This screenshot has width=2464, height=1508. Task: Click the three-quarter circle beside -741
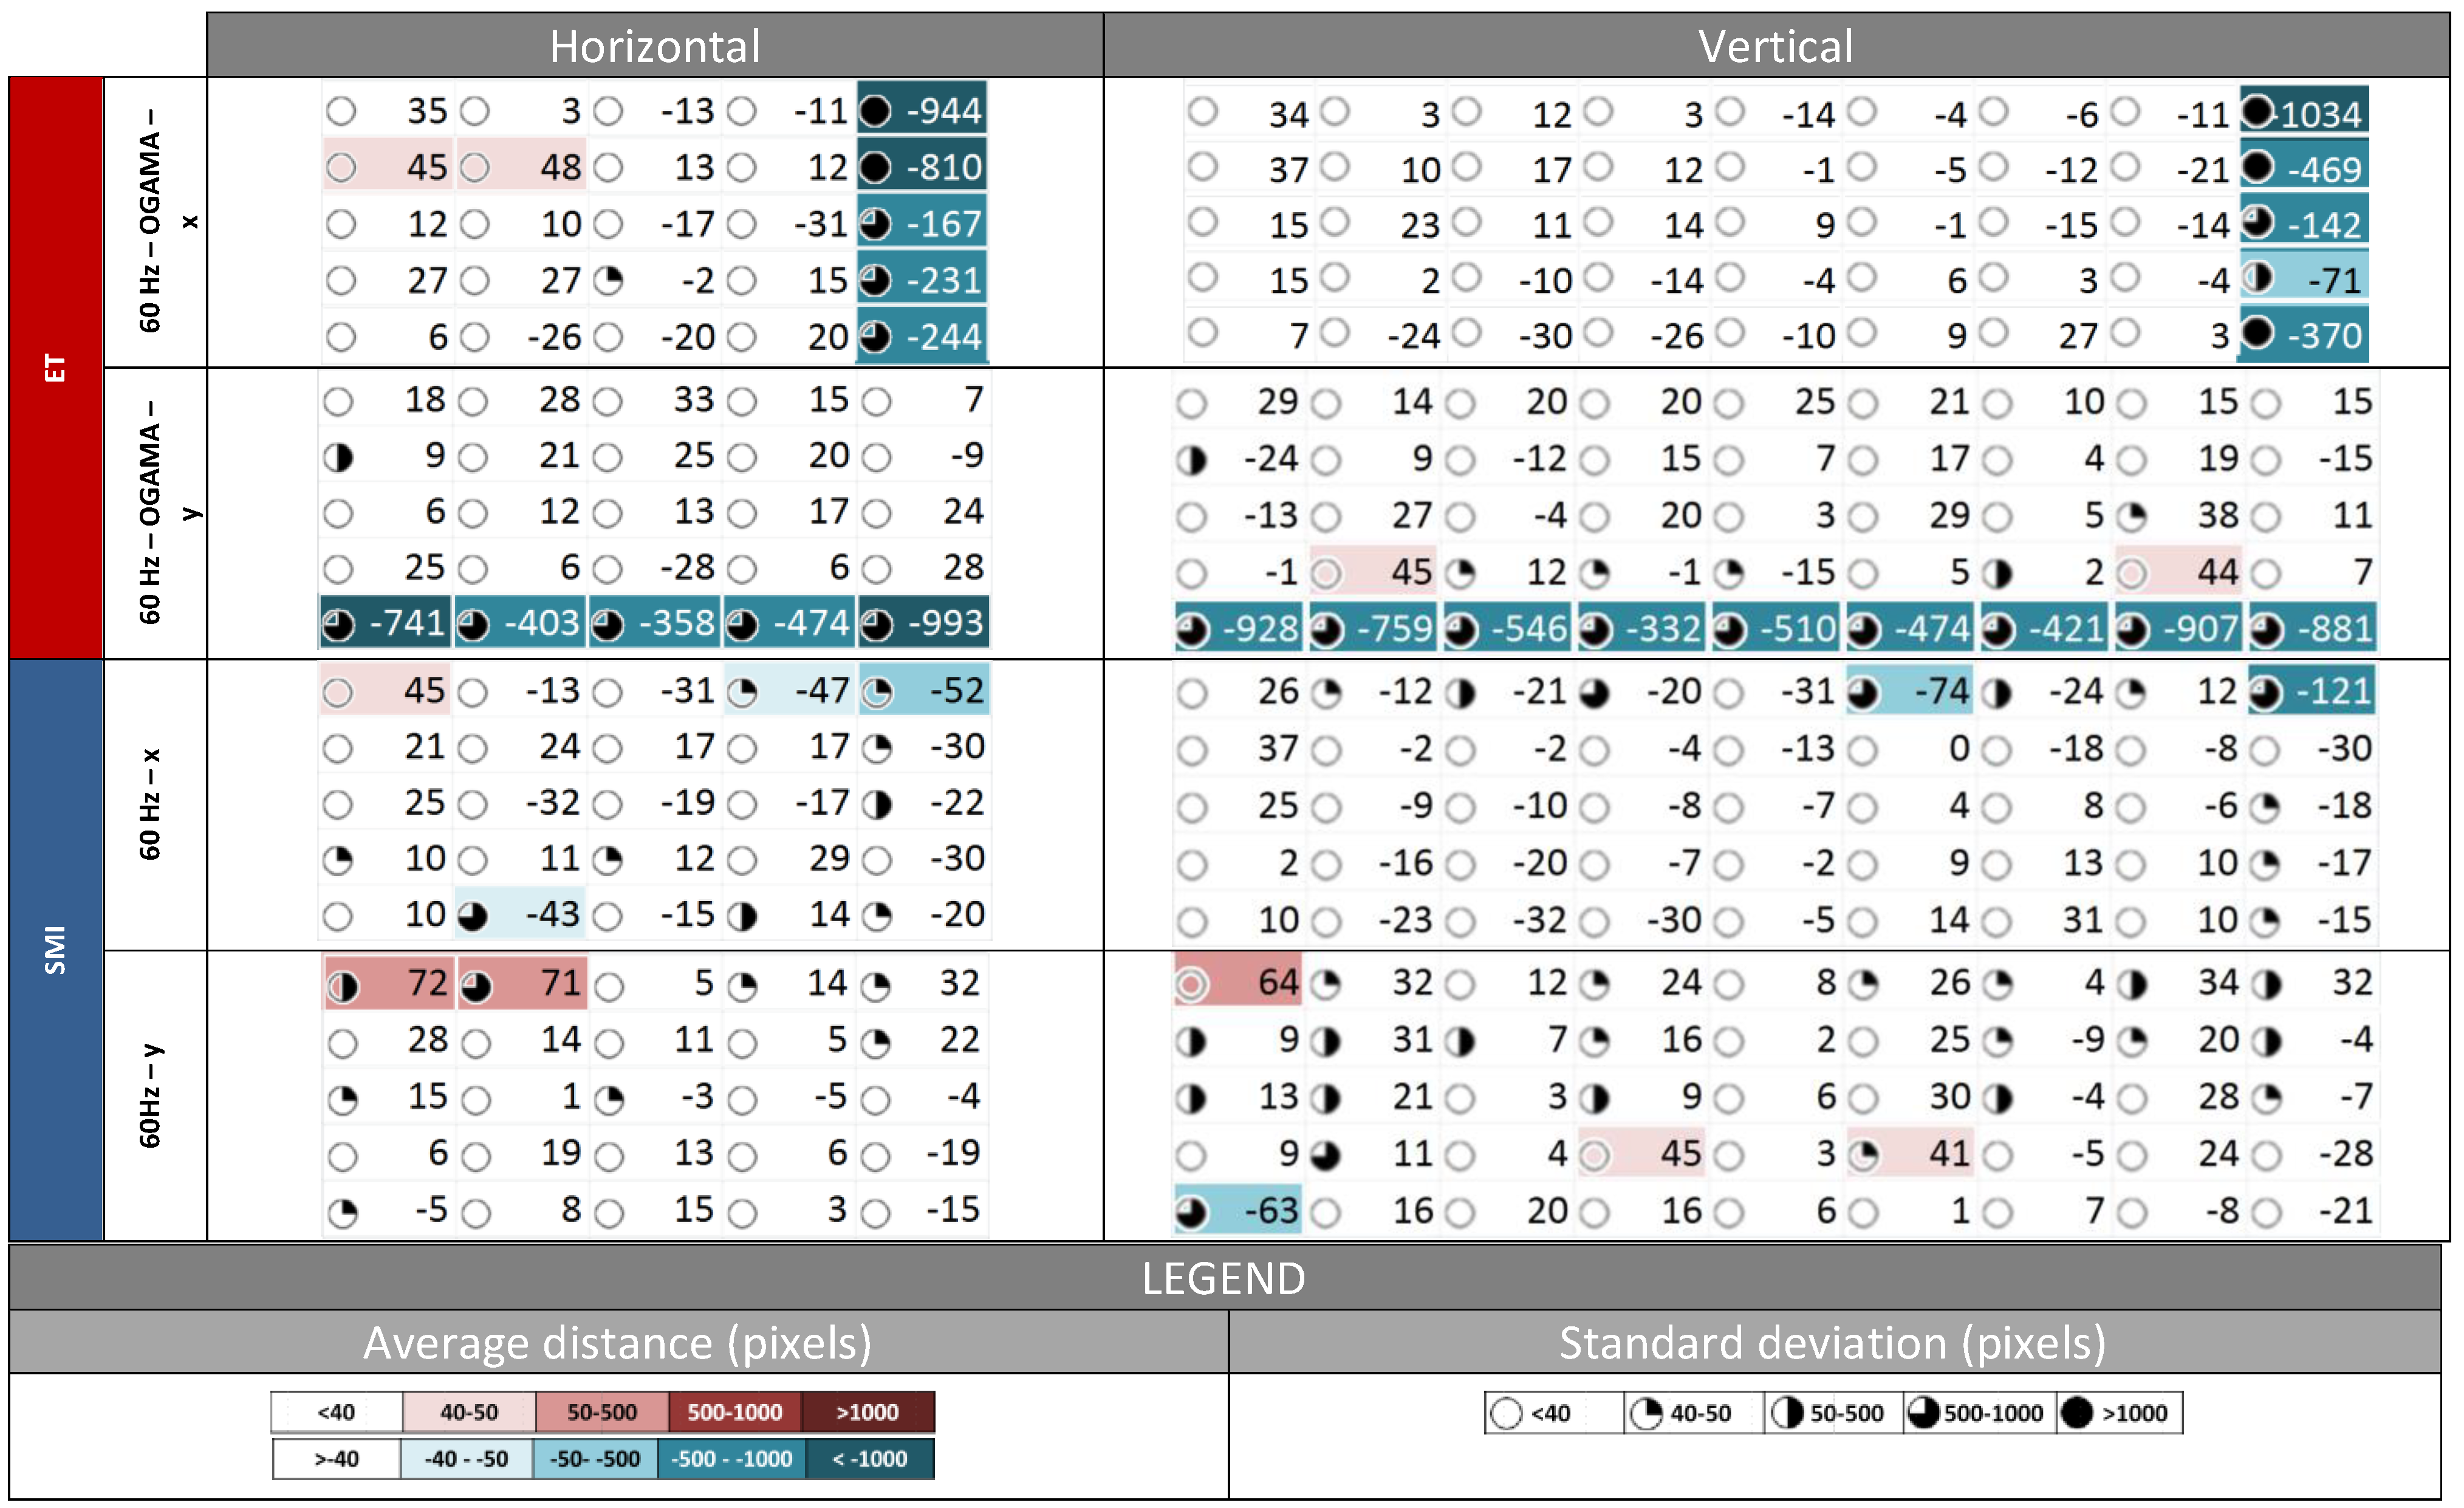pyautogui.click(x=338, y=626)
